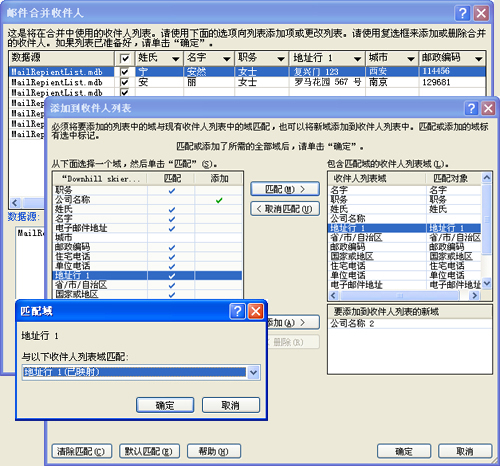The height and width of the screenshot is (466, 500).
Task: Select 电子邮件地址 in 收件人列表域 list
Action: pos(405,285)
